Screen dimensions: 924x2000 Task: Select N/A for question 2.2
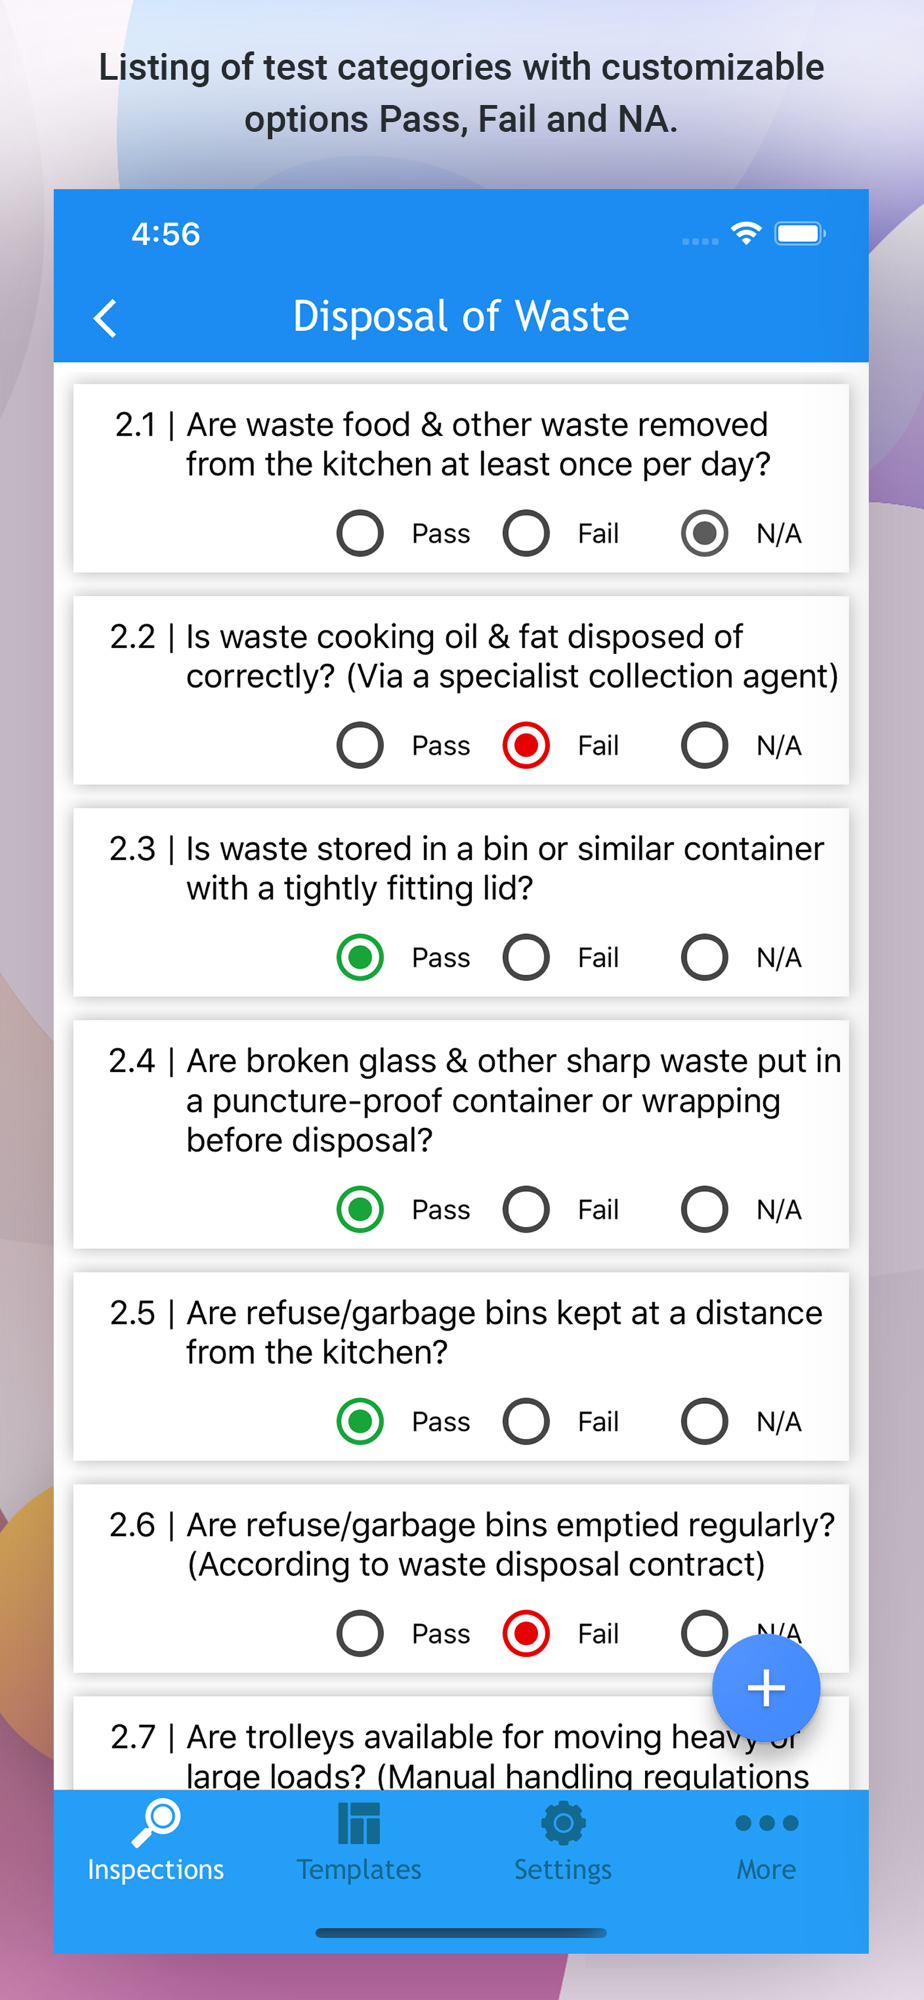pos(704,745)
